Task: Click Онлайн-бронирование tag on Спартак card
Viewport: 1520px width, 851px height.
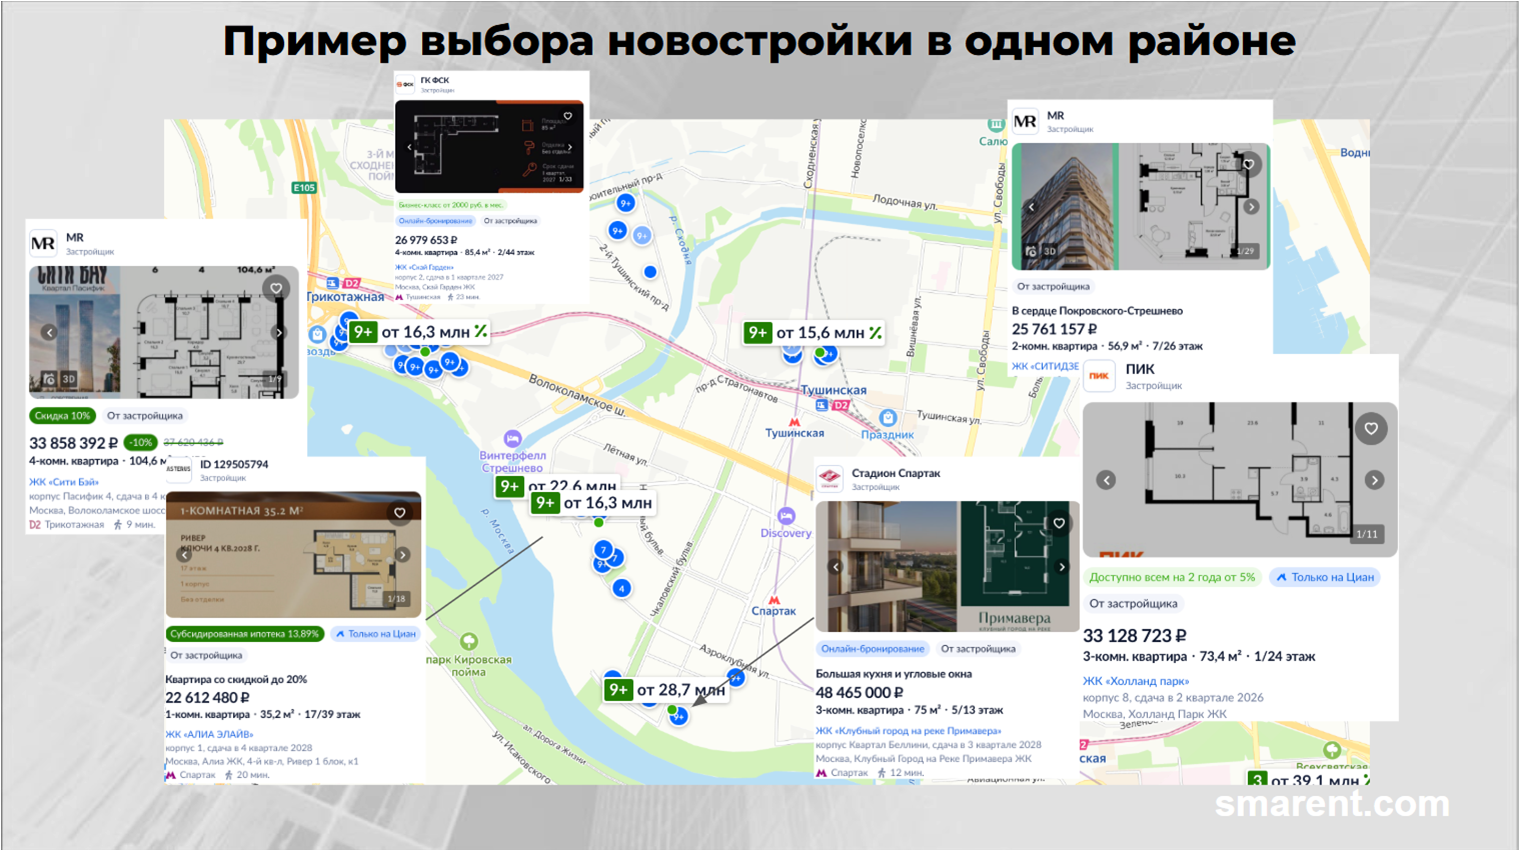Action: click(872, 649)
